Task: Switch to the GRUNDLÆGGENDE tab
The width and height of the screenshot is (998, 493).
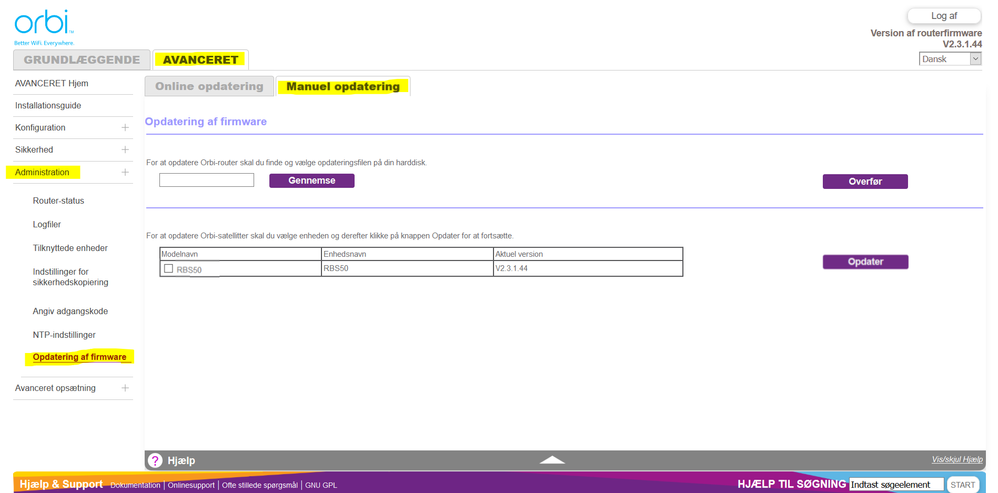Action: point(82,60)
